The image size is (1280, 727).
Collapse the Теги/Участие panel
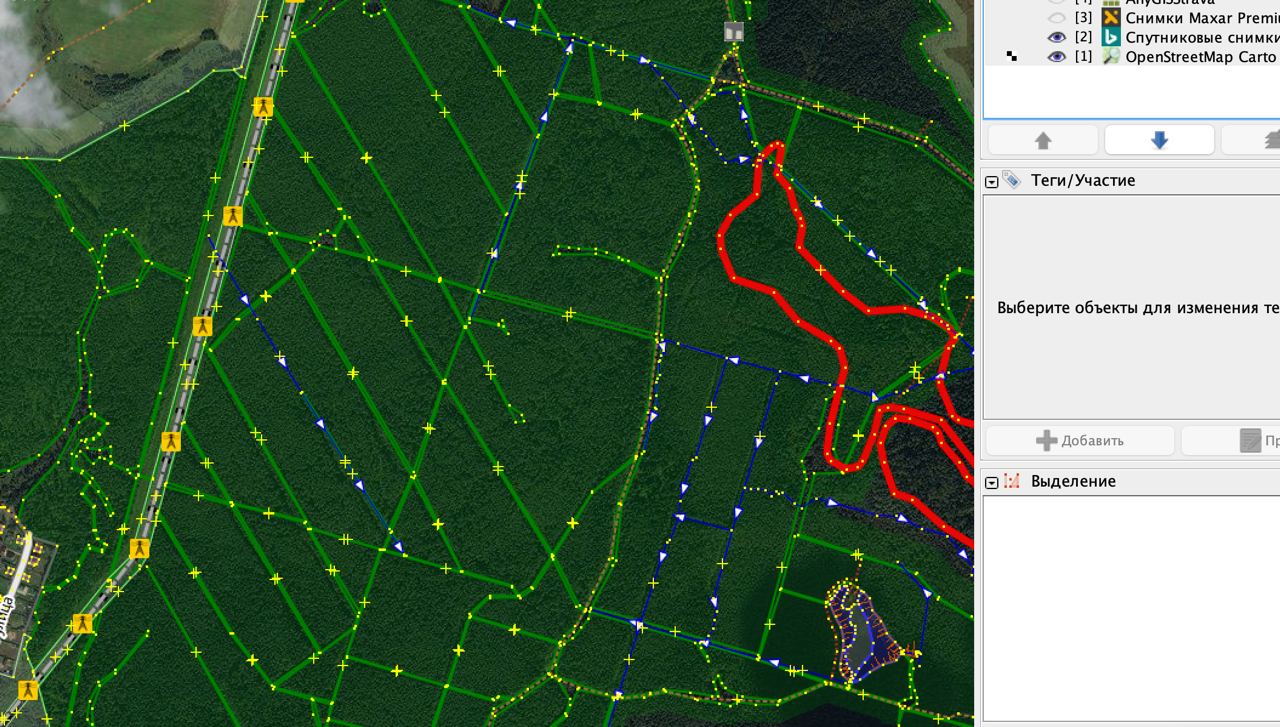[x=992, y=181]
